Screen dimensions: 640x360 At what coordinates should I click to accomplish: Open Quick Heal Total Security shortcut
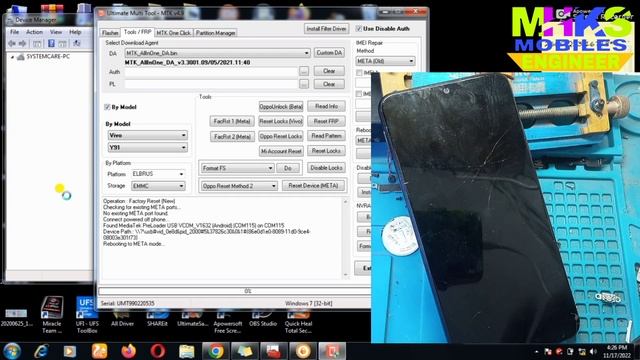coord(298,320)
